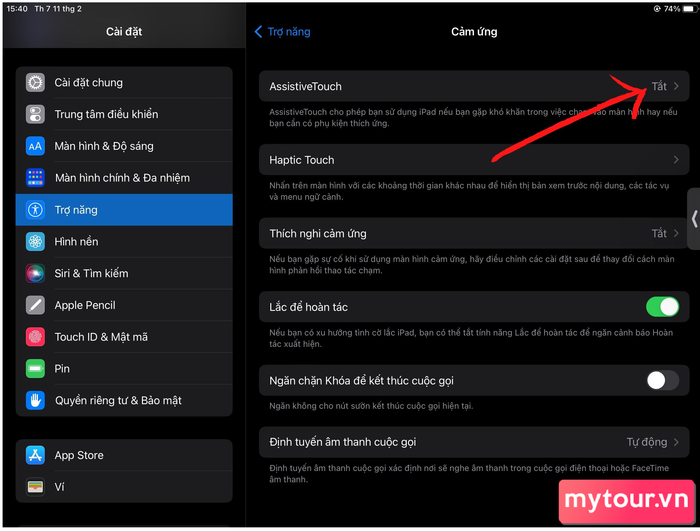Screen dimensions: 700x531
Task: Tap the back chevron next to Trợ năng
Action: point(258,32)
